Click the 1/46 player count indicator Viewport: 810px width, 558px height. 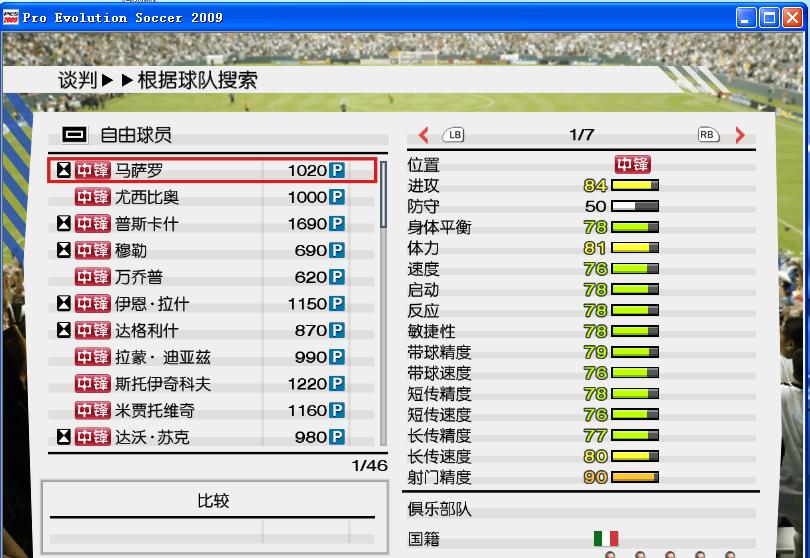[369, 466]
